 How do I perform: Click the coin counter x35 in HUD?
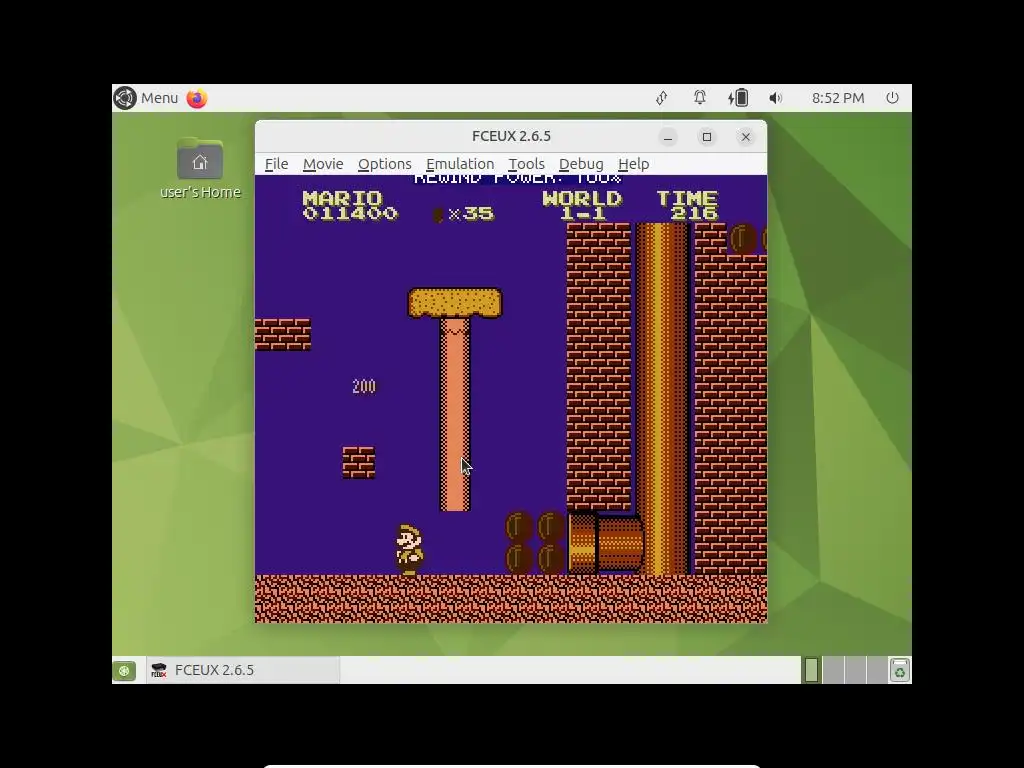click(x=463, y=214)
